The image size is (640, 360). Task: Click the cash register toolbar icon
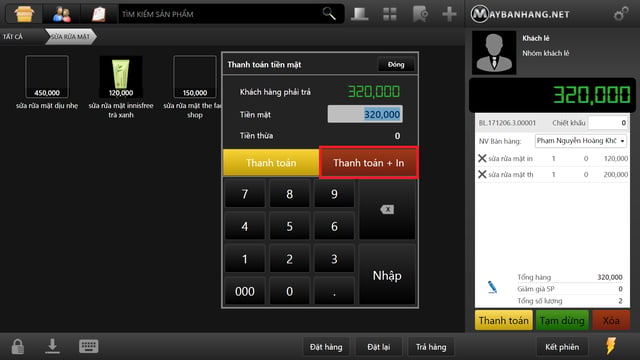pyautogui.click(x=360, y=14)
